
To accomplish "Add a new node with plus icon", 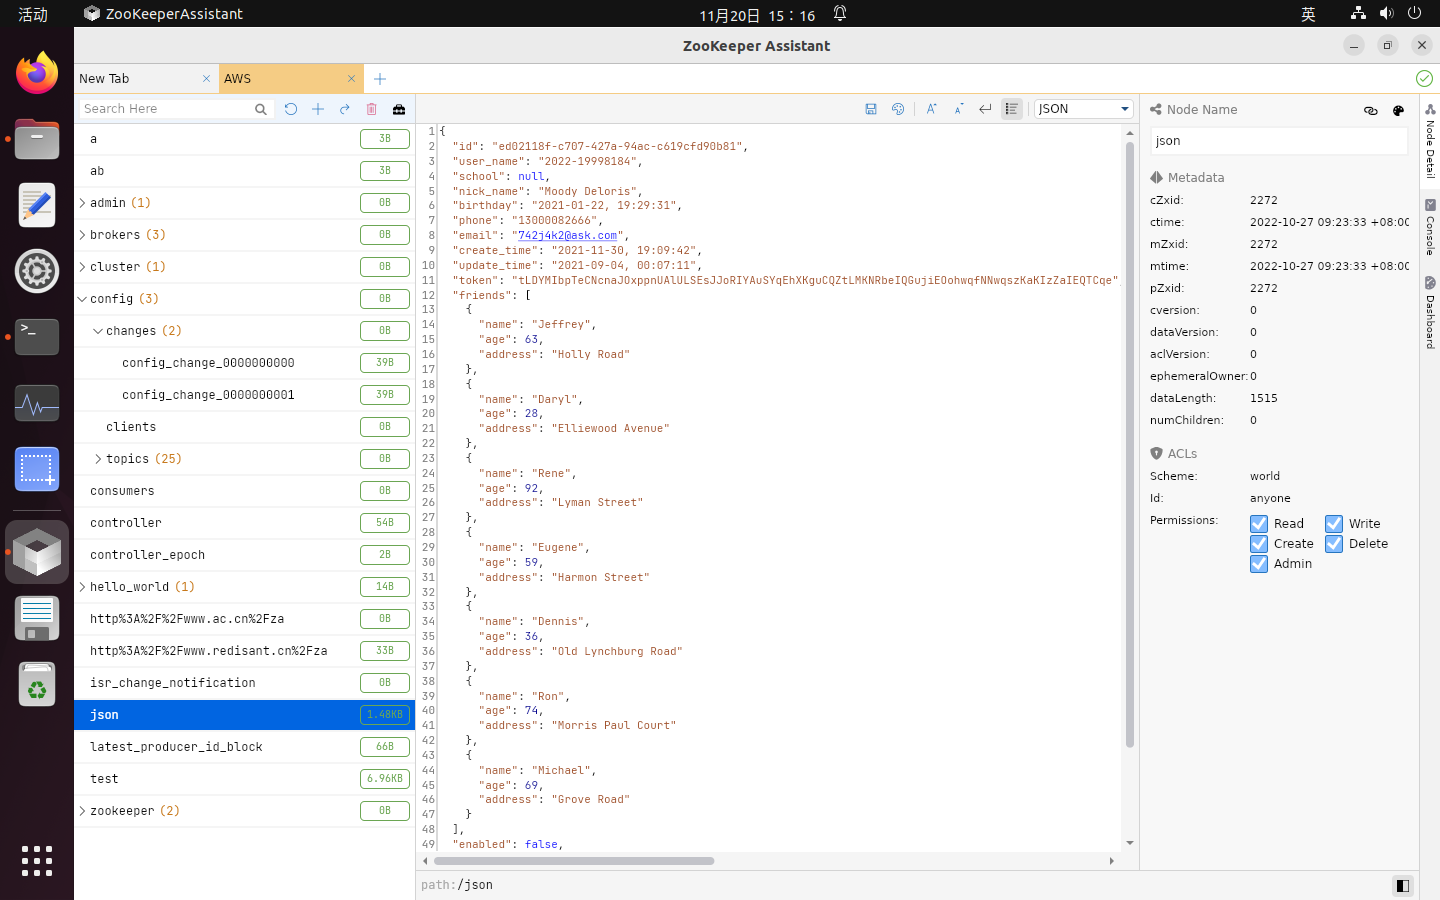I will tap(318, 109).
